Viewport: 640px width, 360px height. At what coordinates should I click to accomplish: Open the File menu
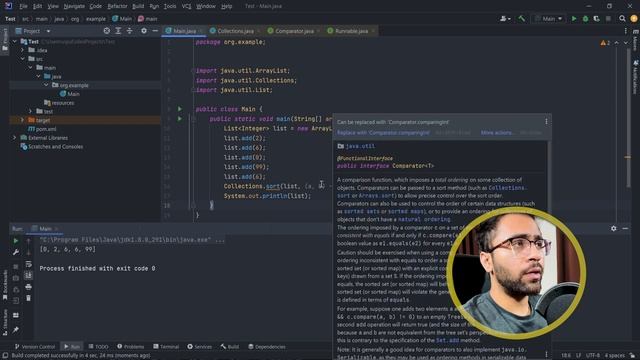click(23, 6)
